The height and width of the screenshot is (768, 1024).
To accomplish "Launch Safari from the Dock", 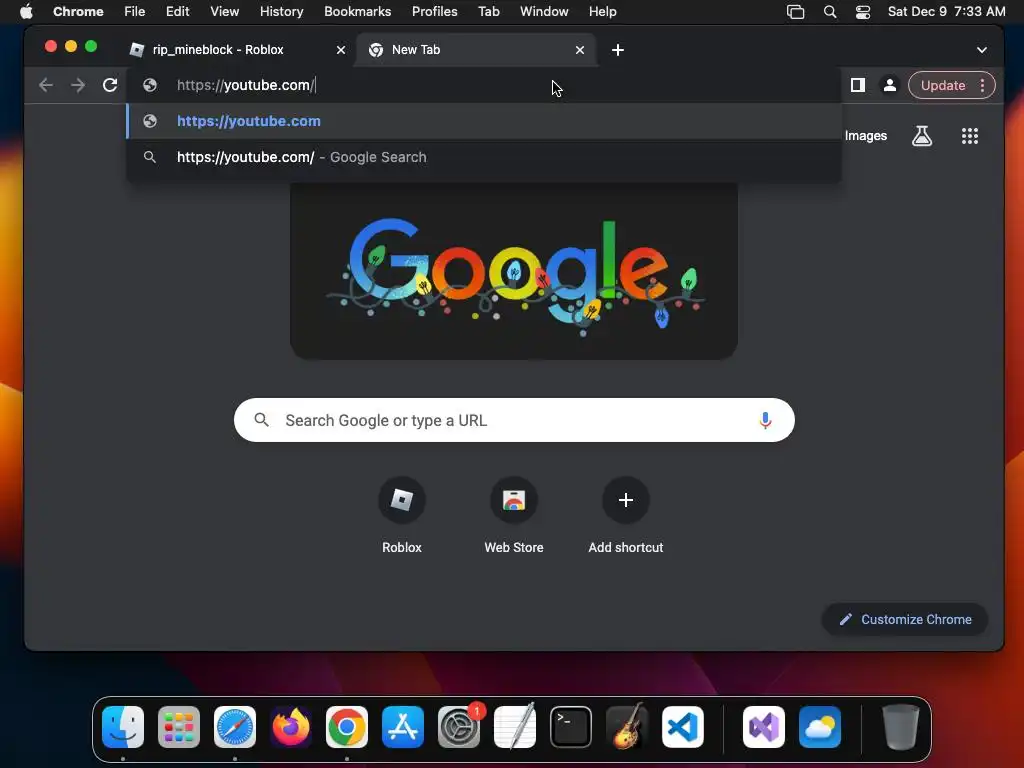I will click(235, 727).
